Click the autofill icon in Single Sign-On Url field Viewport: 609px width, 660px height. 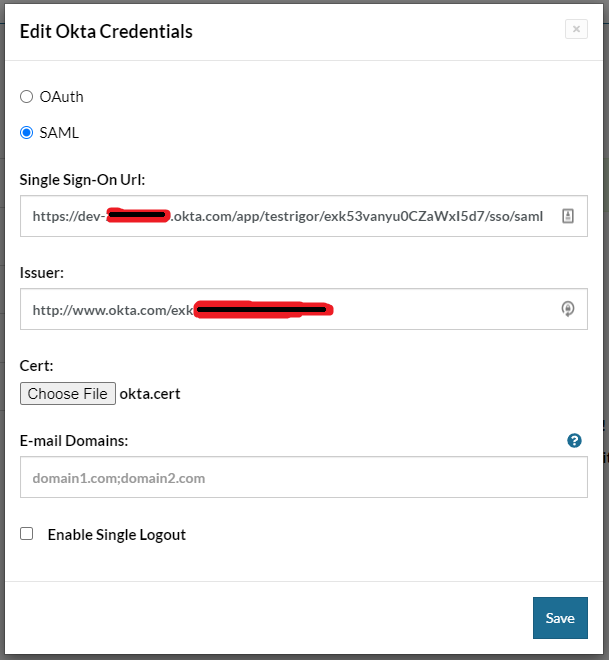tap(568, 216)
